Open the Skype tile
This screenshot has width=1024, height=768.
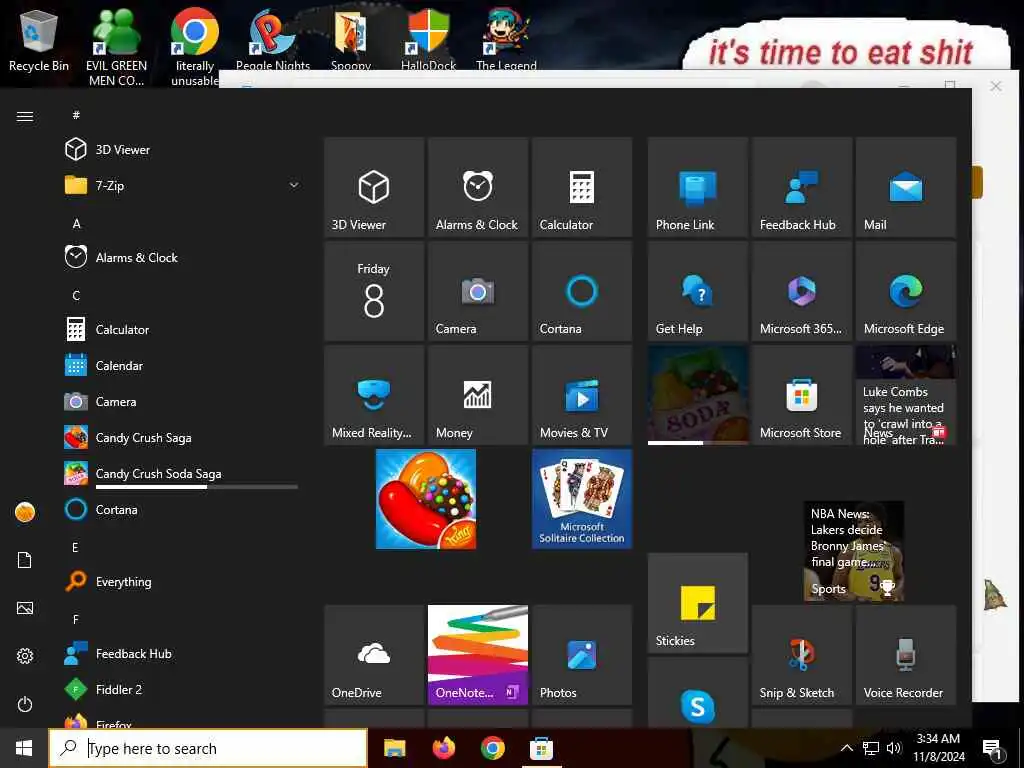[x=697, y=692]
